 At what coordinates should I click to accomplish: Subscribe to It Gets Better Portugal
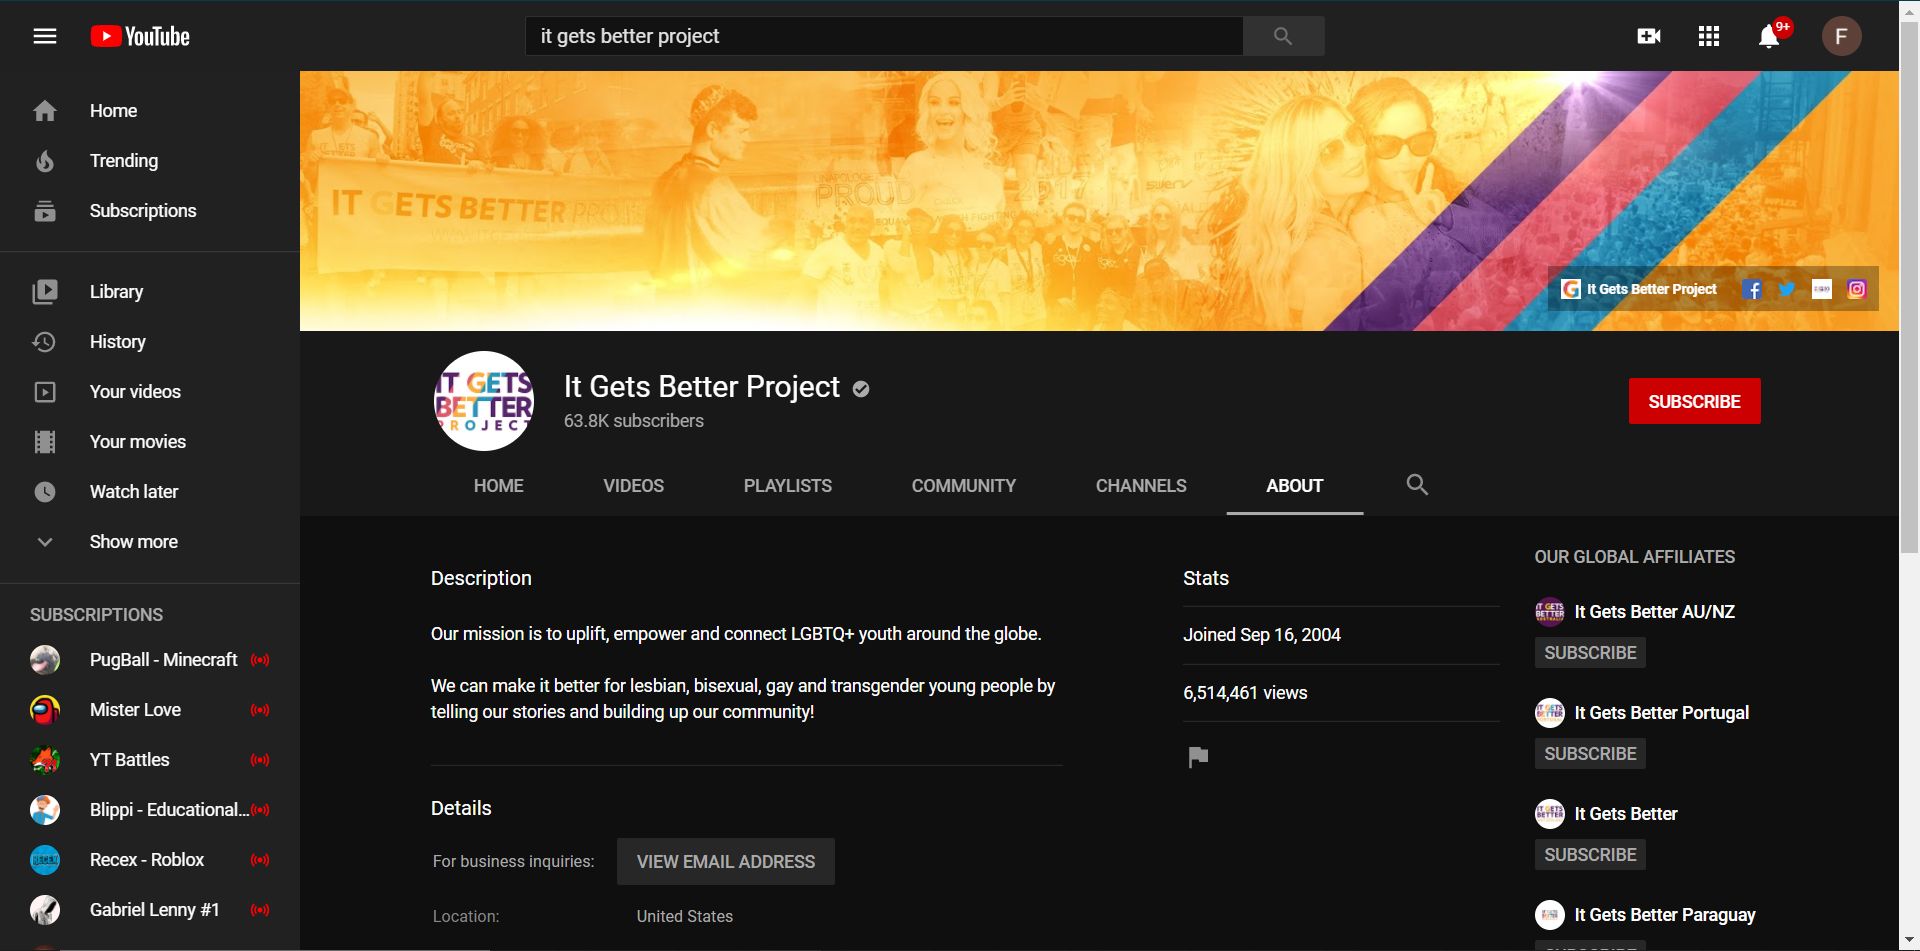[1589, 753]
